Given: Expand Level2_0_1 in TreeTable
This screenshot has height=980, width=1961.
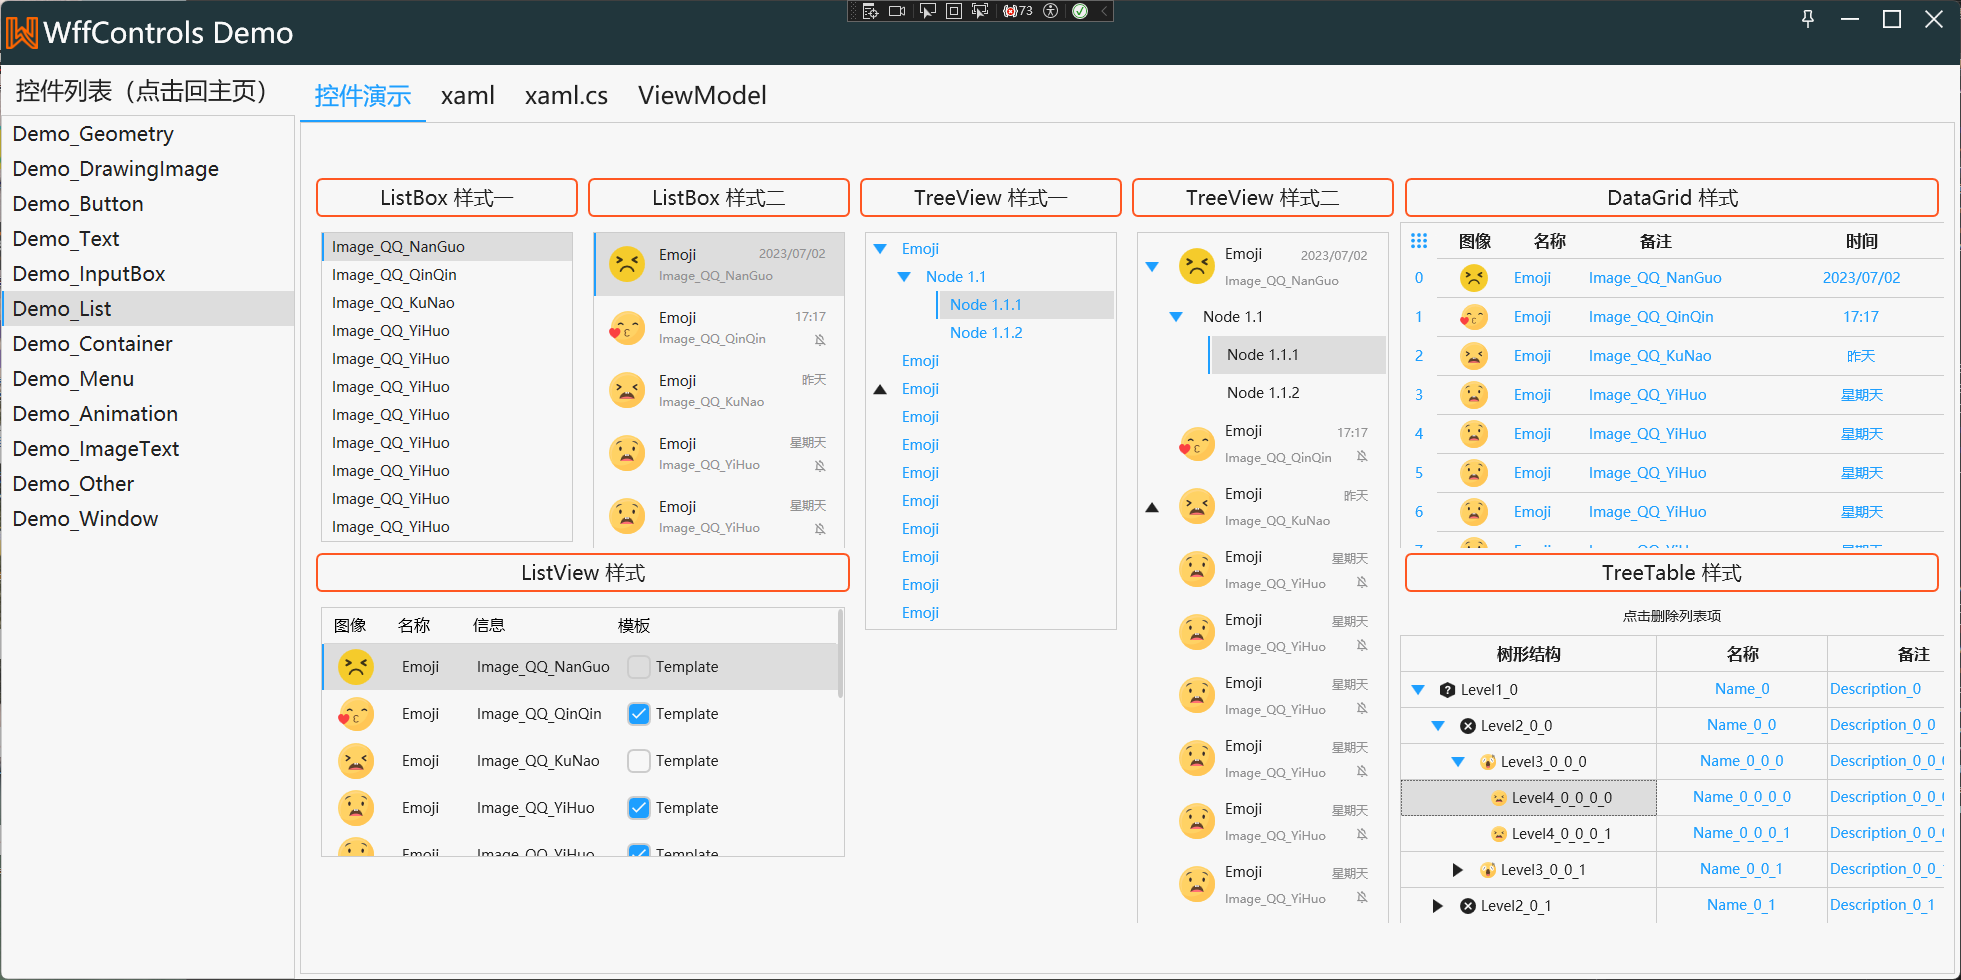Looking at the screenshot, I should click(x=1438, y=906).
